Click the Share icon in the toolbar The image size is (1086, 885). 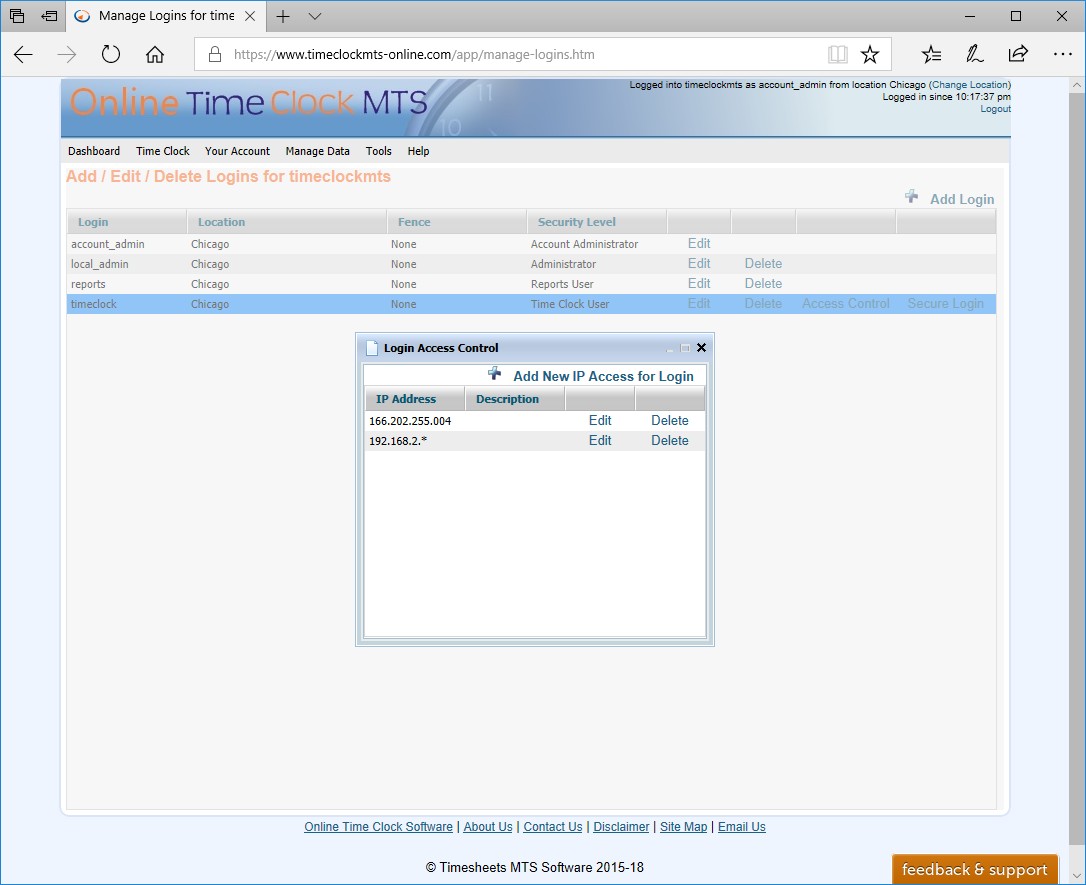pyautogui.click(x=1018, y=55)
